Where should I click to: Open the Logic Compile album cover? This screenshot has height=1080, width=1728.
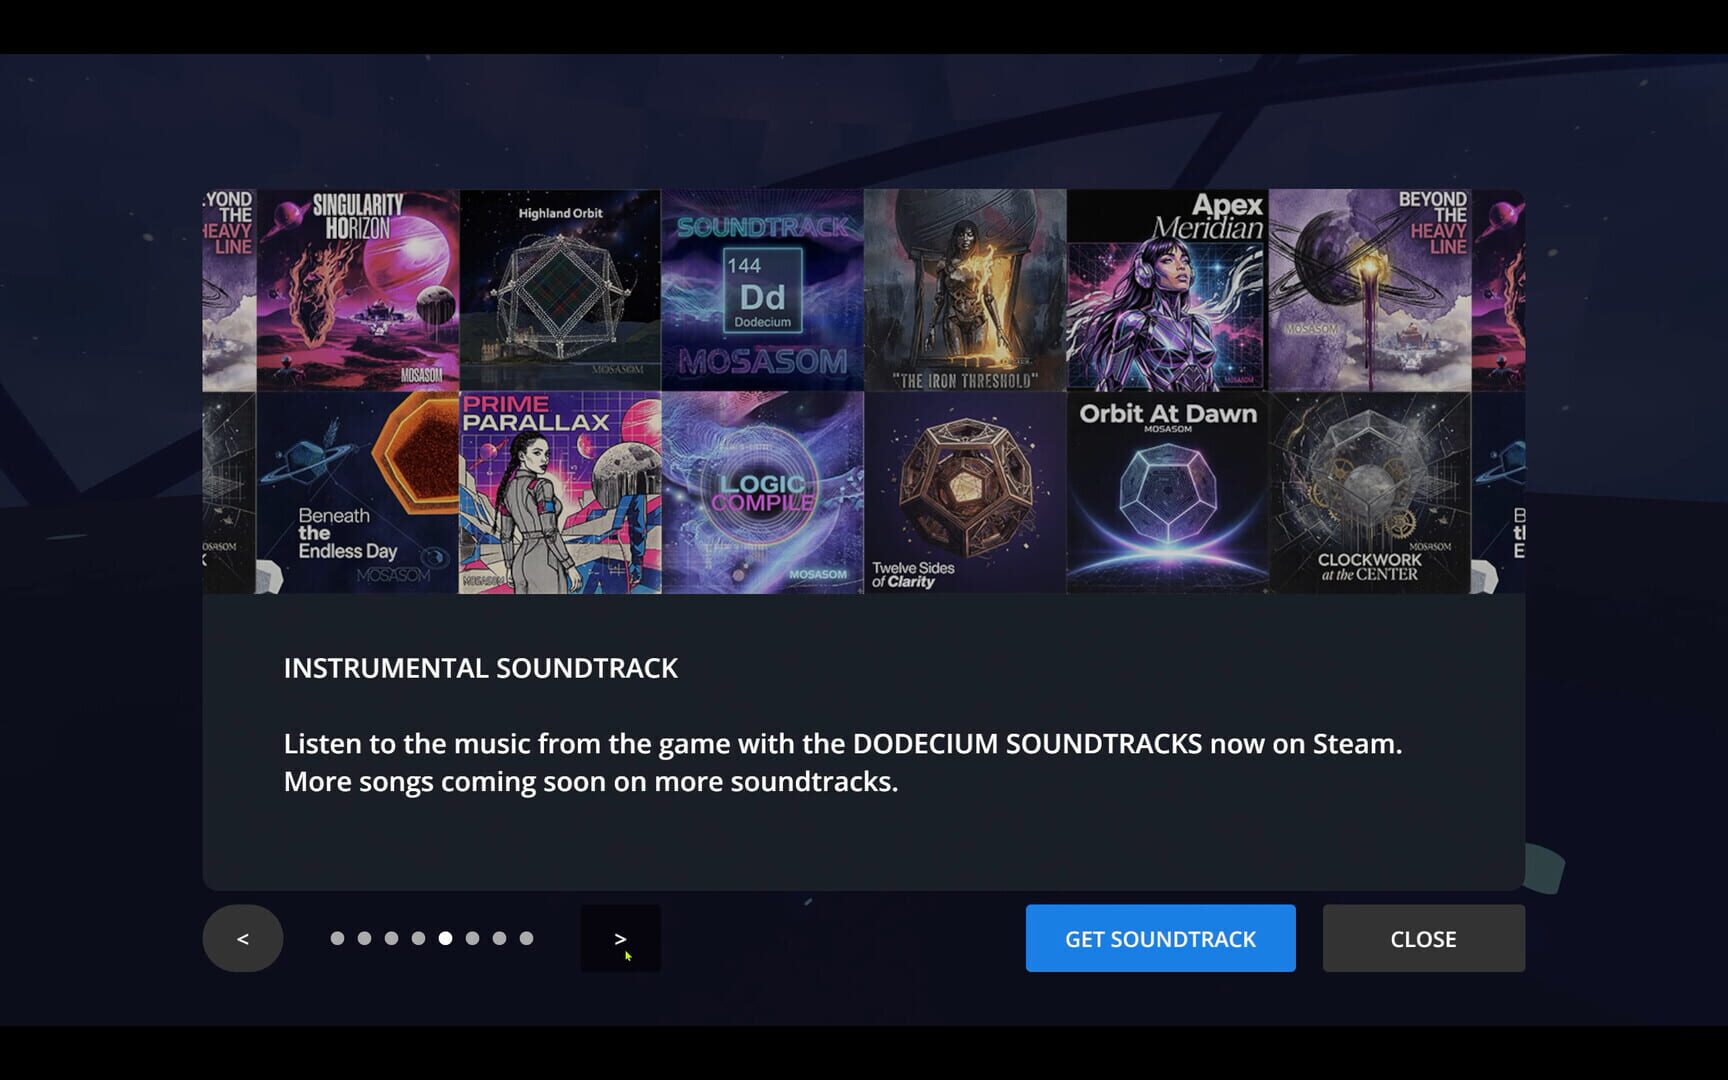(x=763, y=493)
